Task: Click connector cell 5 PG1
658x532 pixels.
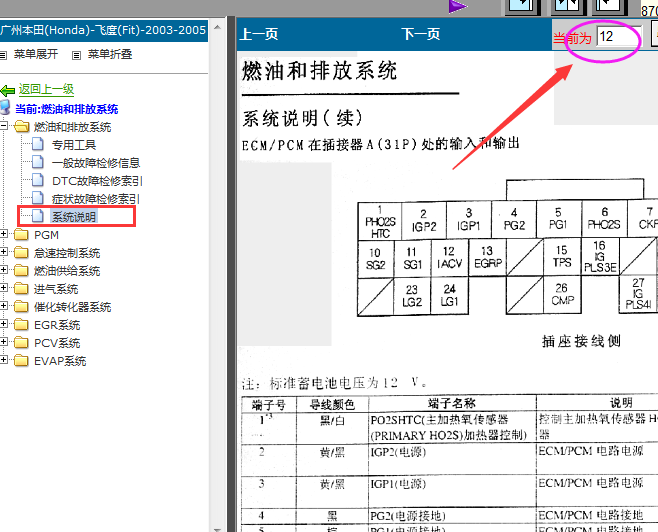Action: pyautogui.click(x=559, y=219)
